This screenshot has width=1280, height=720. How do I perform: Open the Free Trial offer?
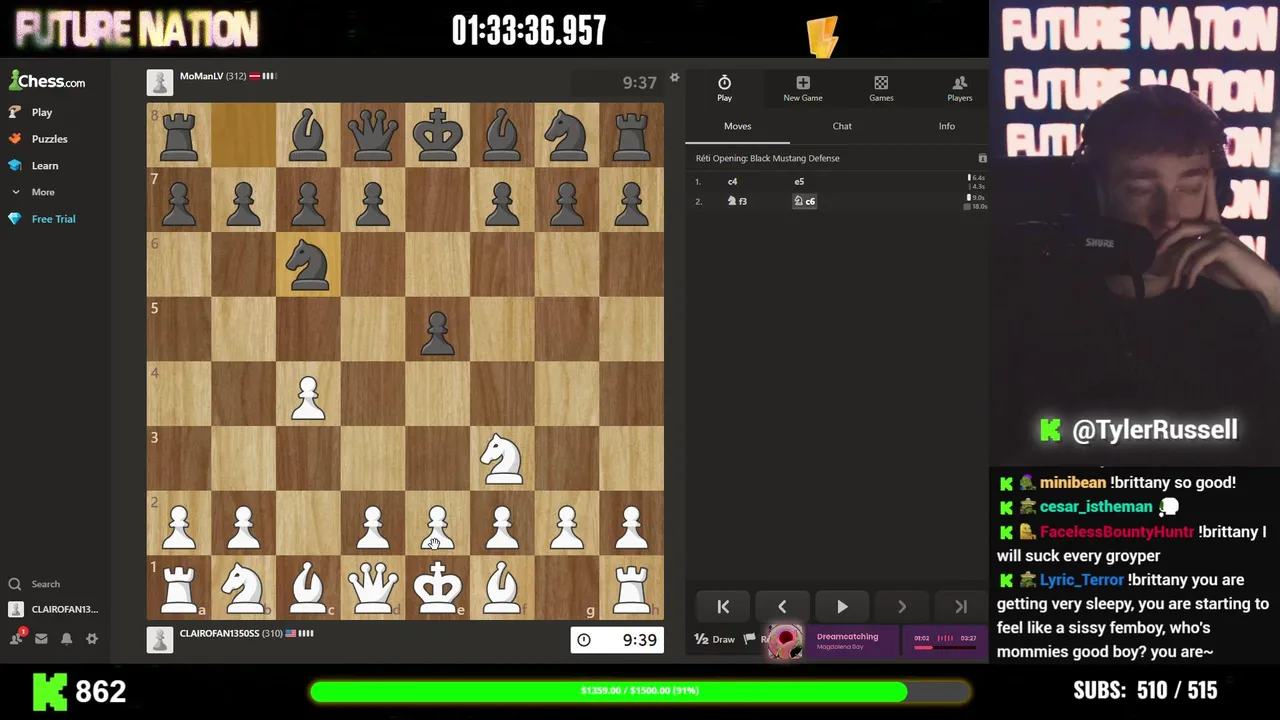click(53, 218)
